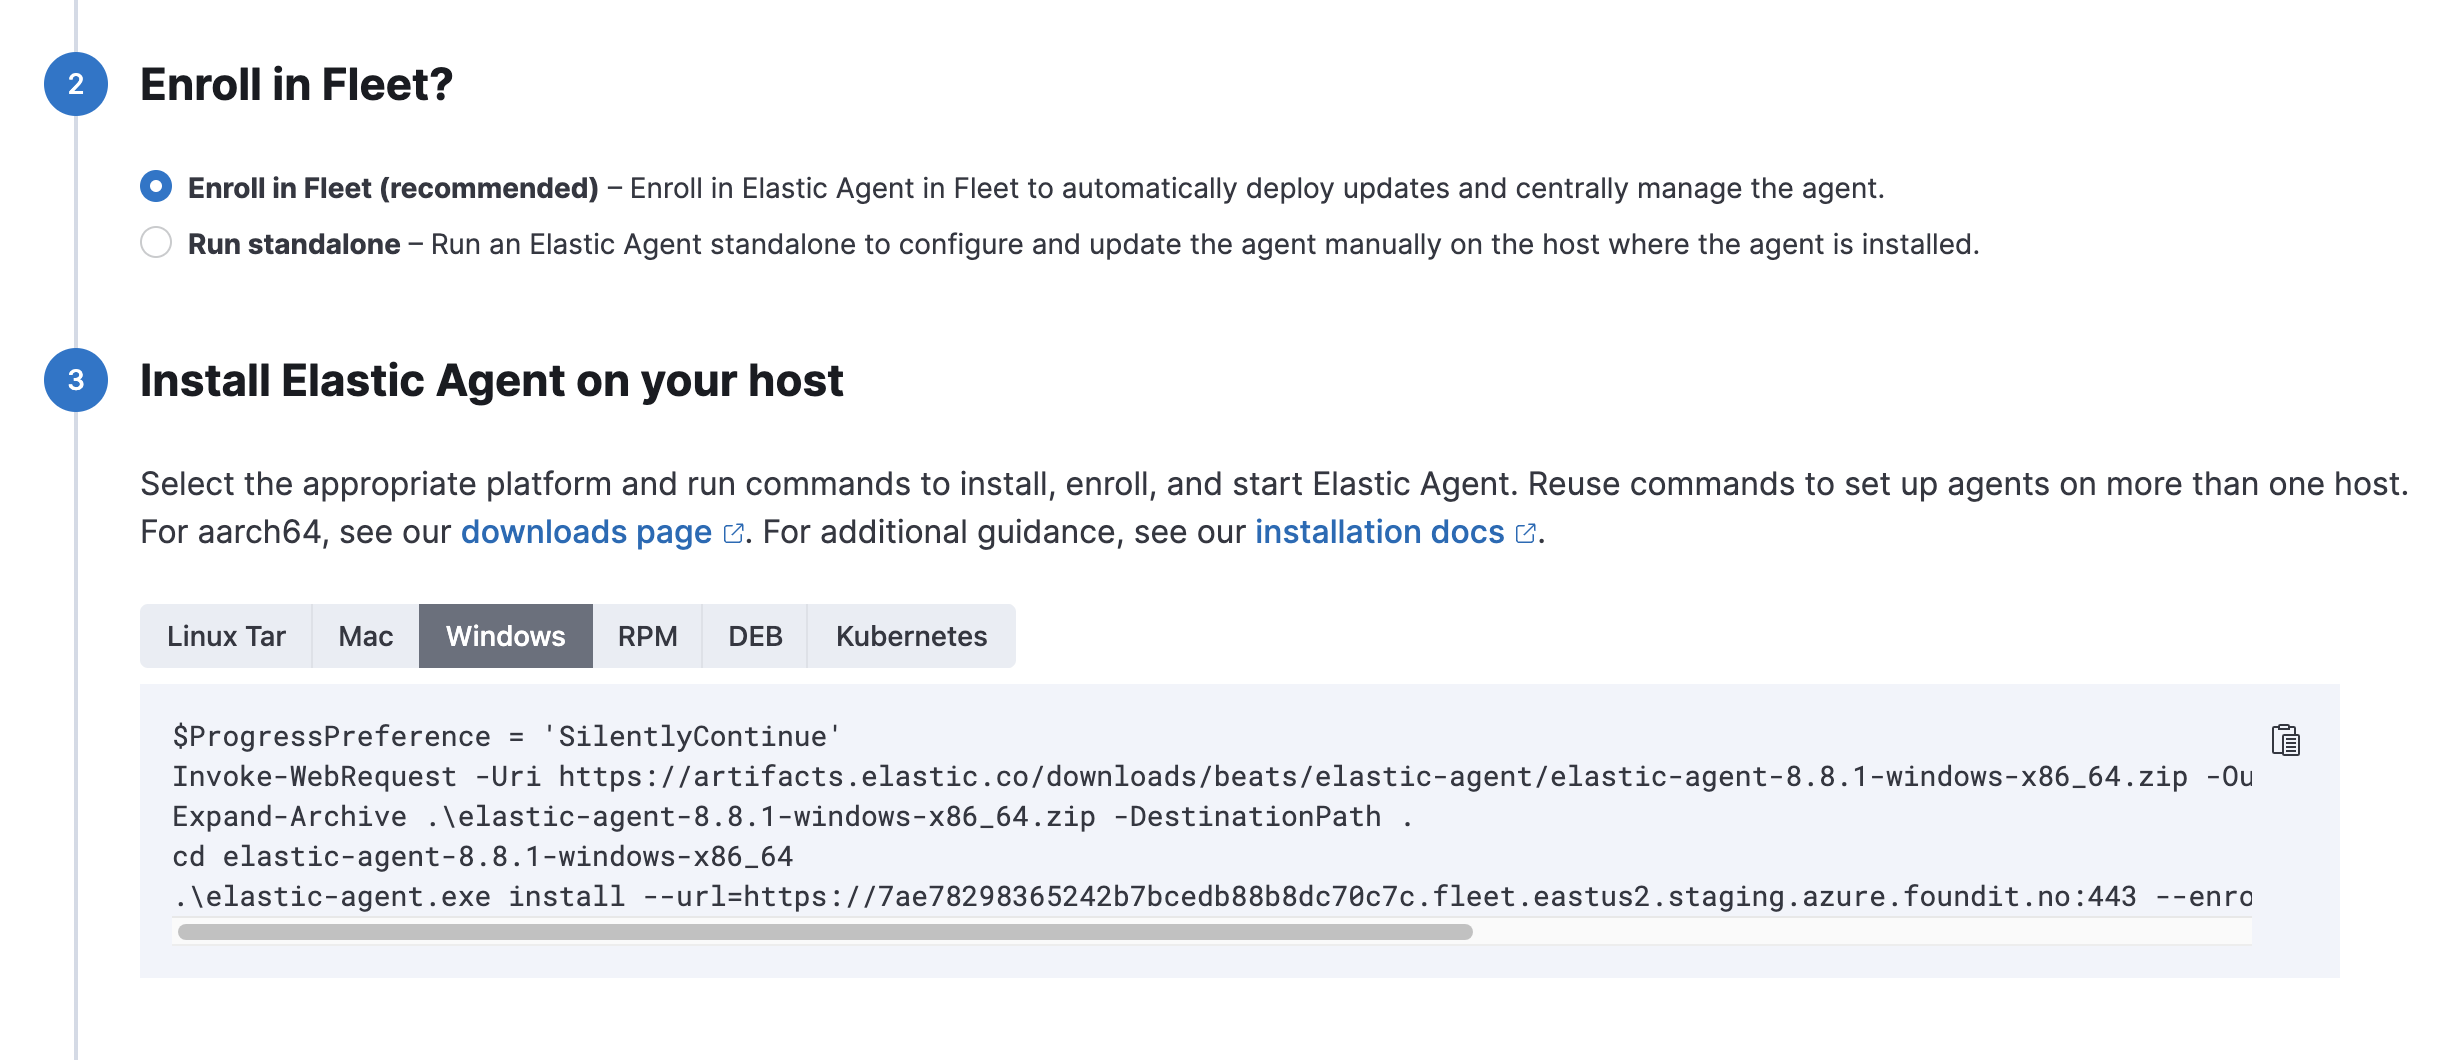
Task: Select the Windows platform tab
Action: point(505,635)
